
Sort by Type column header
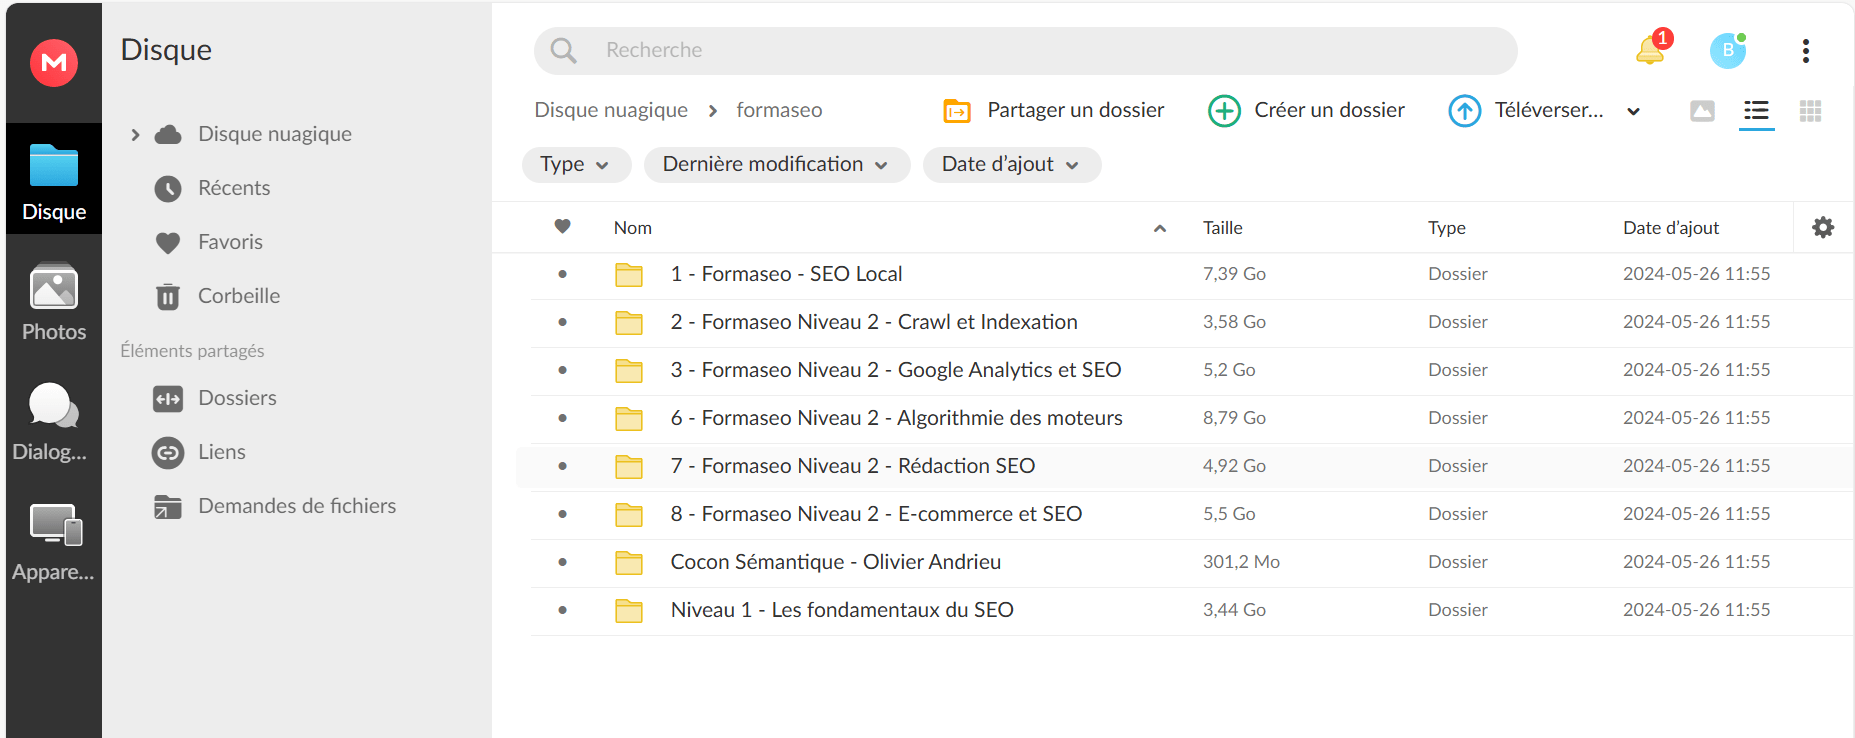point(1447,228)
